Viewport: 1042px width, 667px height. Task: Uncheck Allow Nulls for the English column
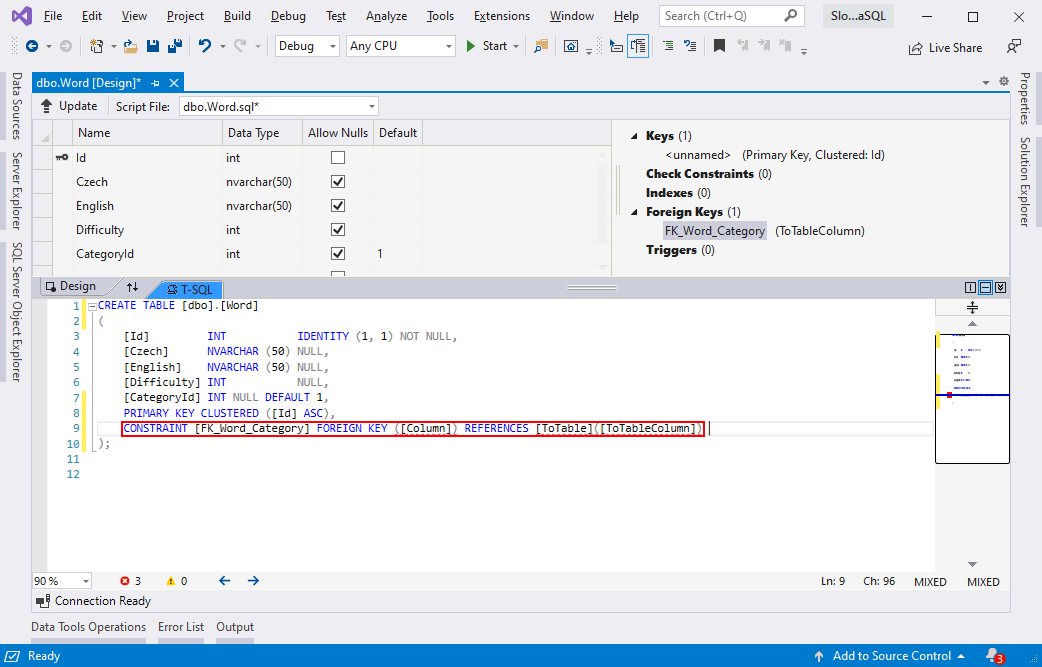338,205
